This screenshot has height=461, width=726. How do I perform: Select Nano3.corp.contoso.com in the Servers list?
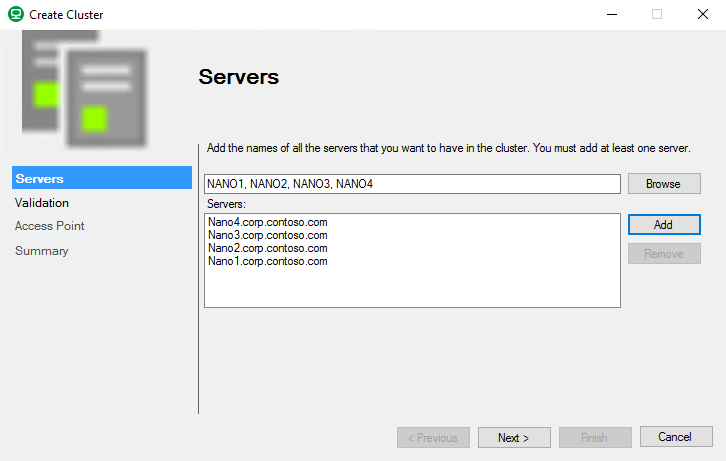tap(268, 235)
